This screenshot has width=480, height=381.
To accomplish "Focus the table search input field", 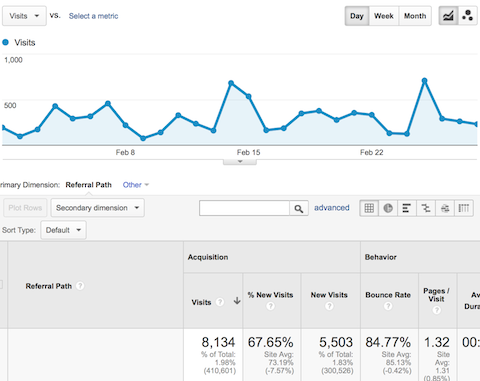I will 244,208.
